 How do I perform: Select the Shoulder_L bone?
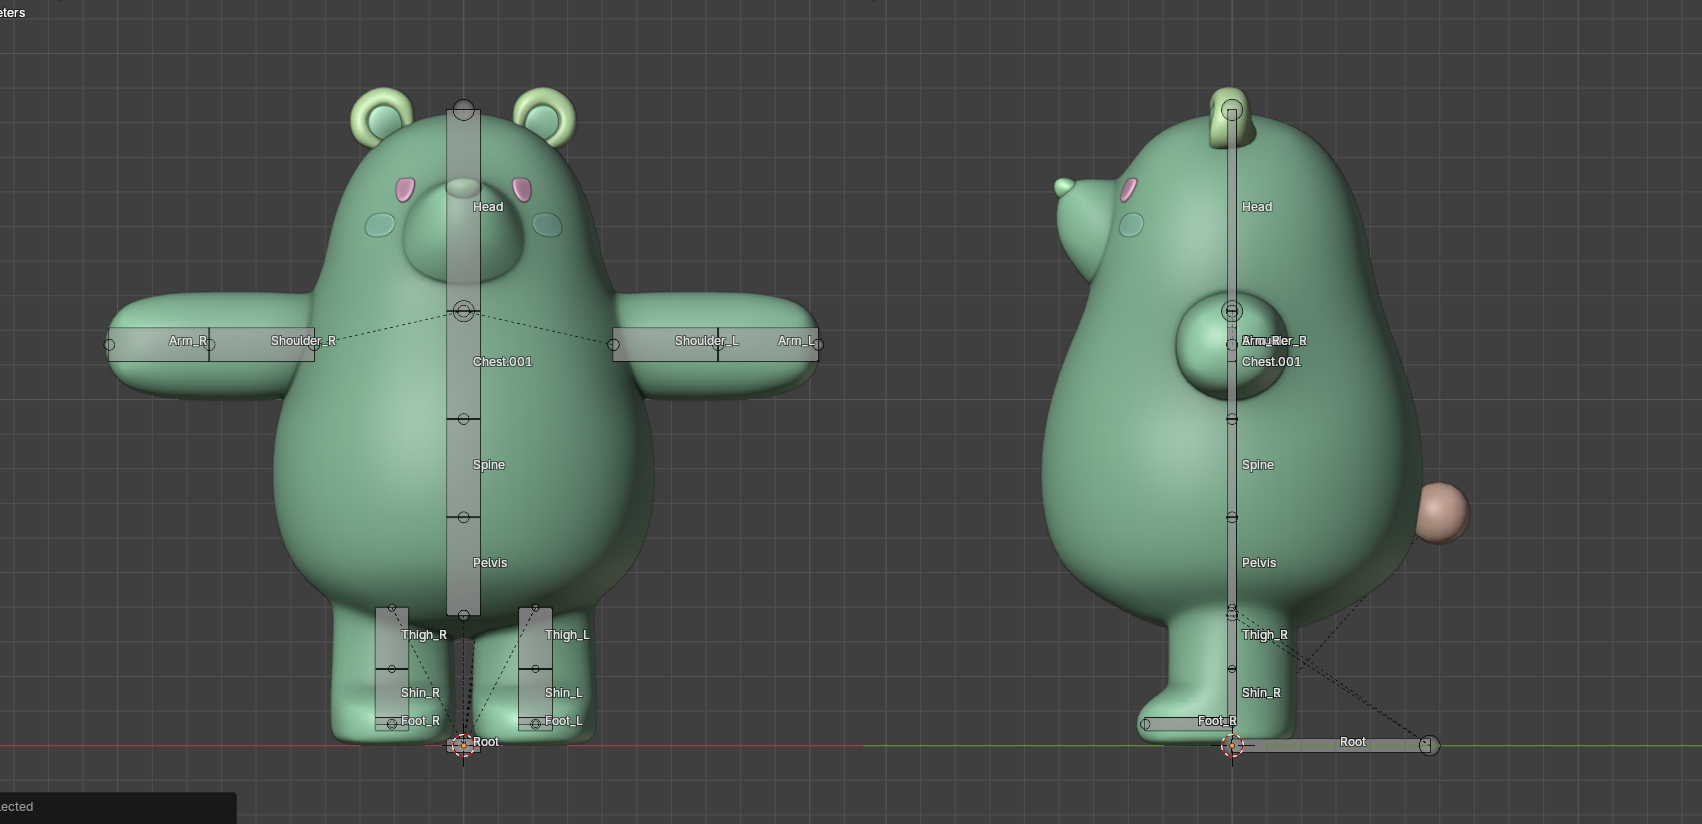coord(665,344)
